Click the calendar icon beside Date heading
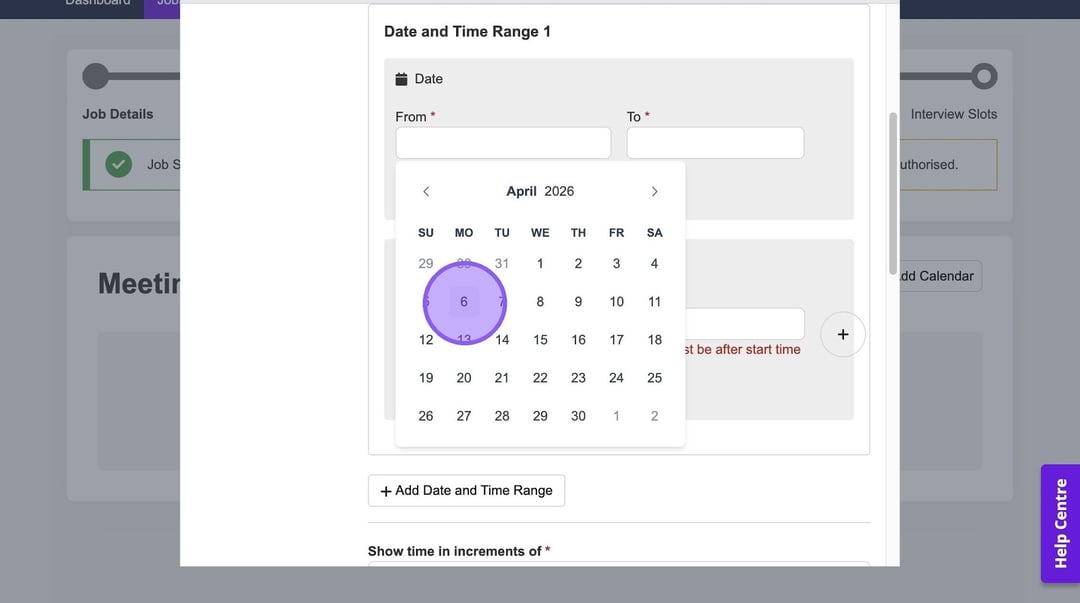This screenshot has width=1080, height=603. [x=402, y=79]
